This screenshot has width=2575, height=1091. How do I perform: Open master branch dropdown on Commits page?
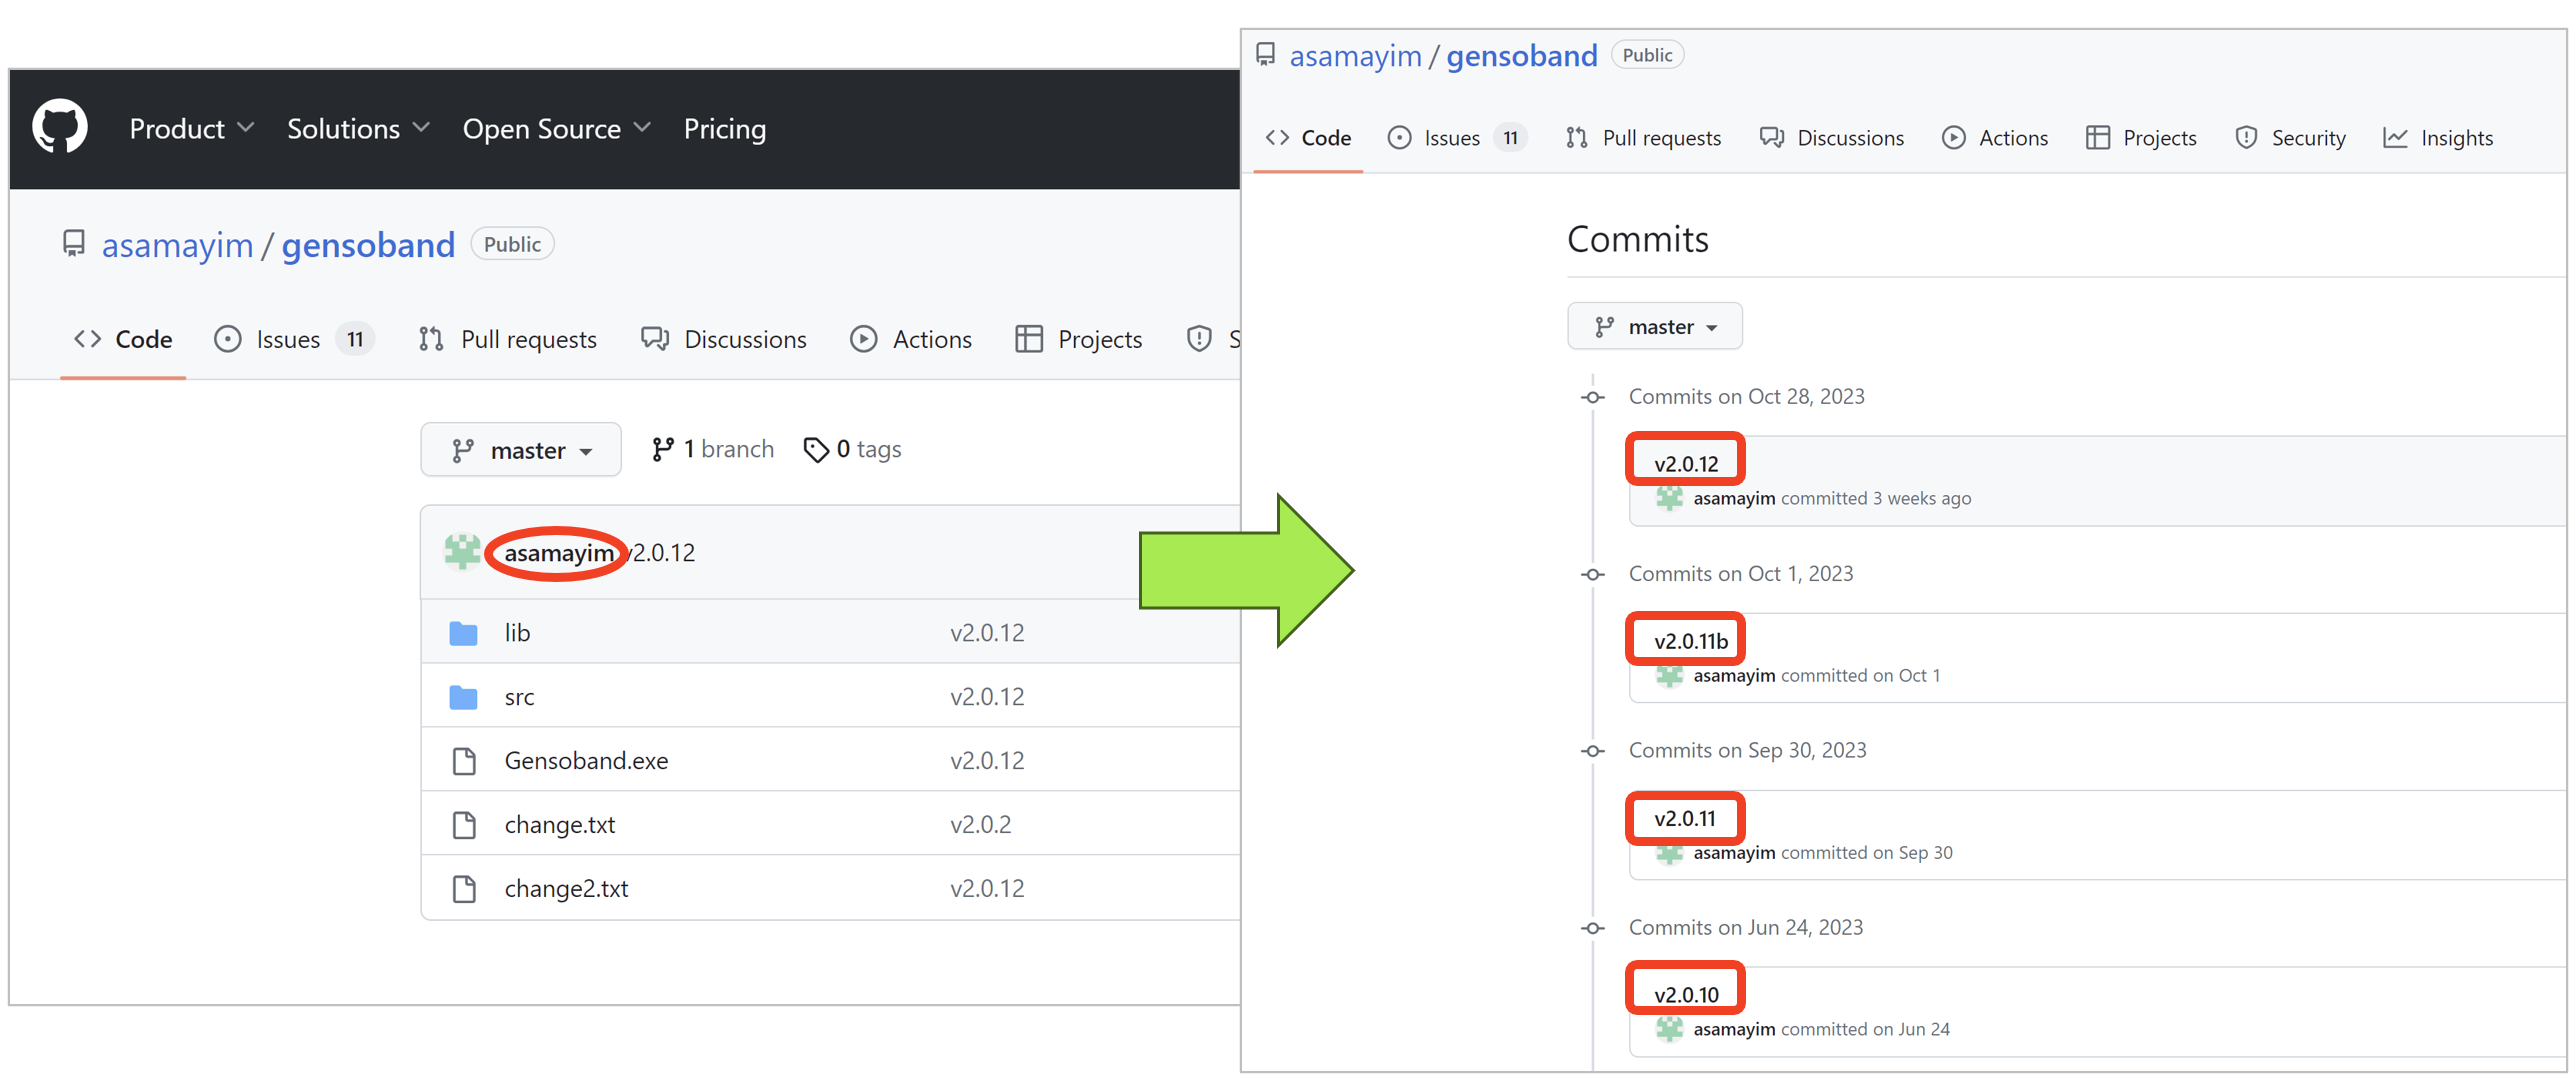pos(1654,326)
